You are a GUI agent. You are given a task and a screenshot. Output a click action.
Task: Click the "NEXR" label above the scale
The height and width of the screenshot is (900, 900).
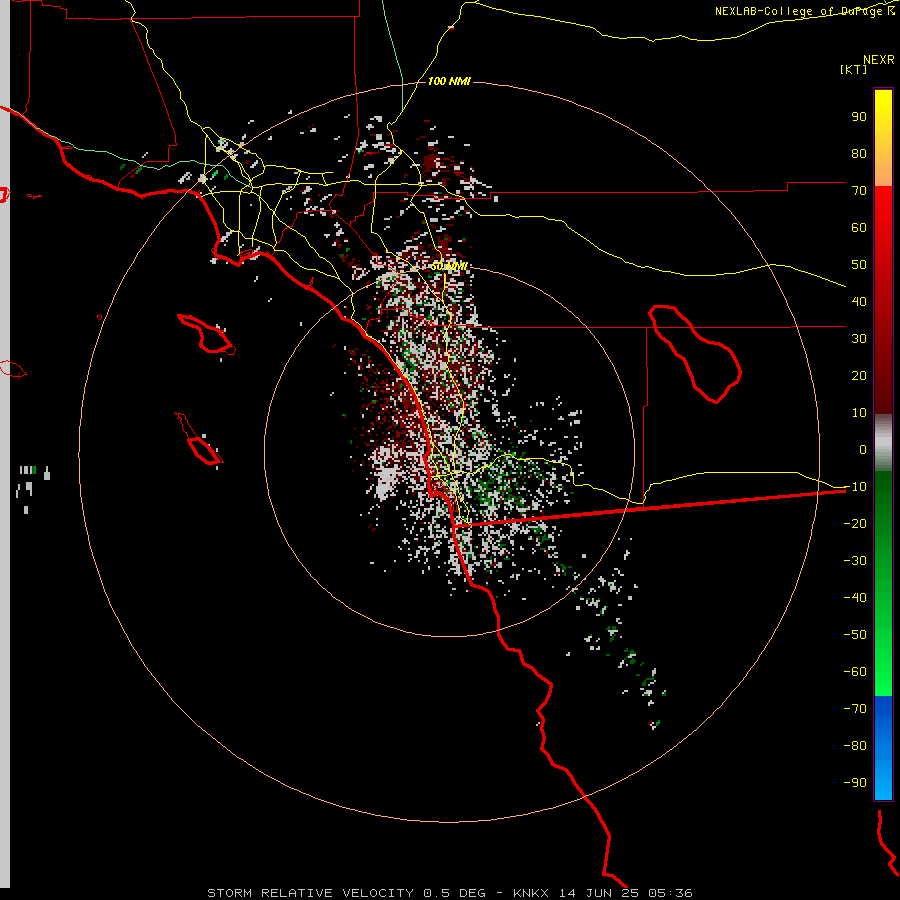pyautogui.click(x=879, y=60)
